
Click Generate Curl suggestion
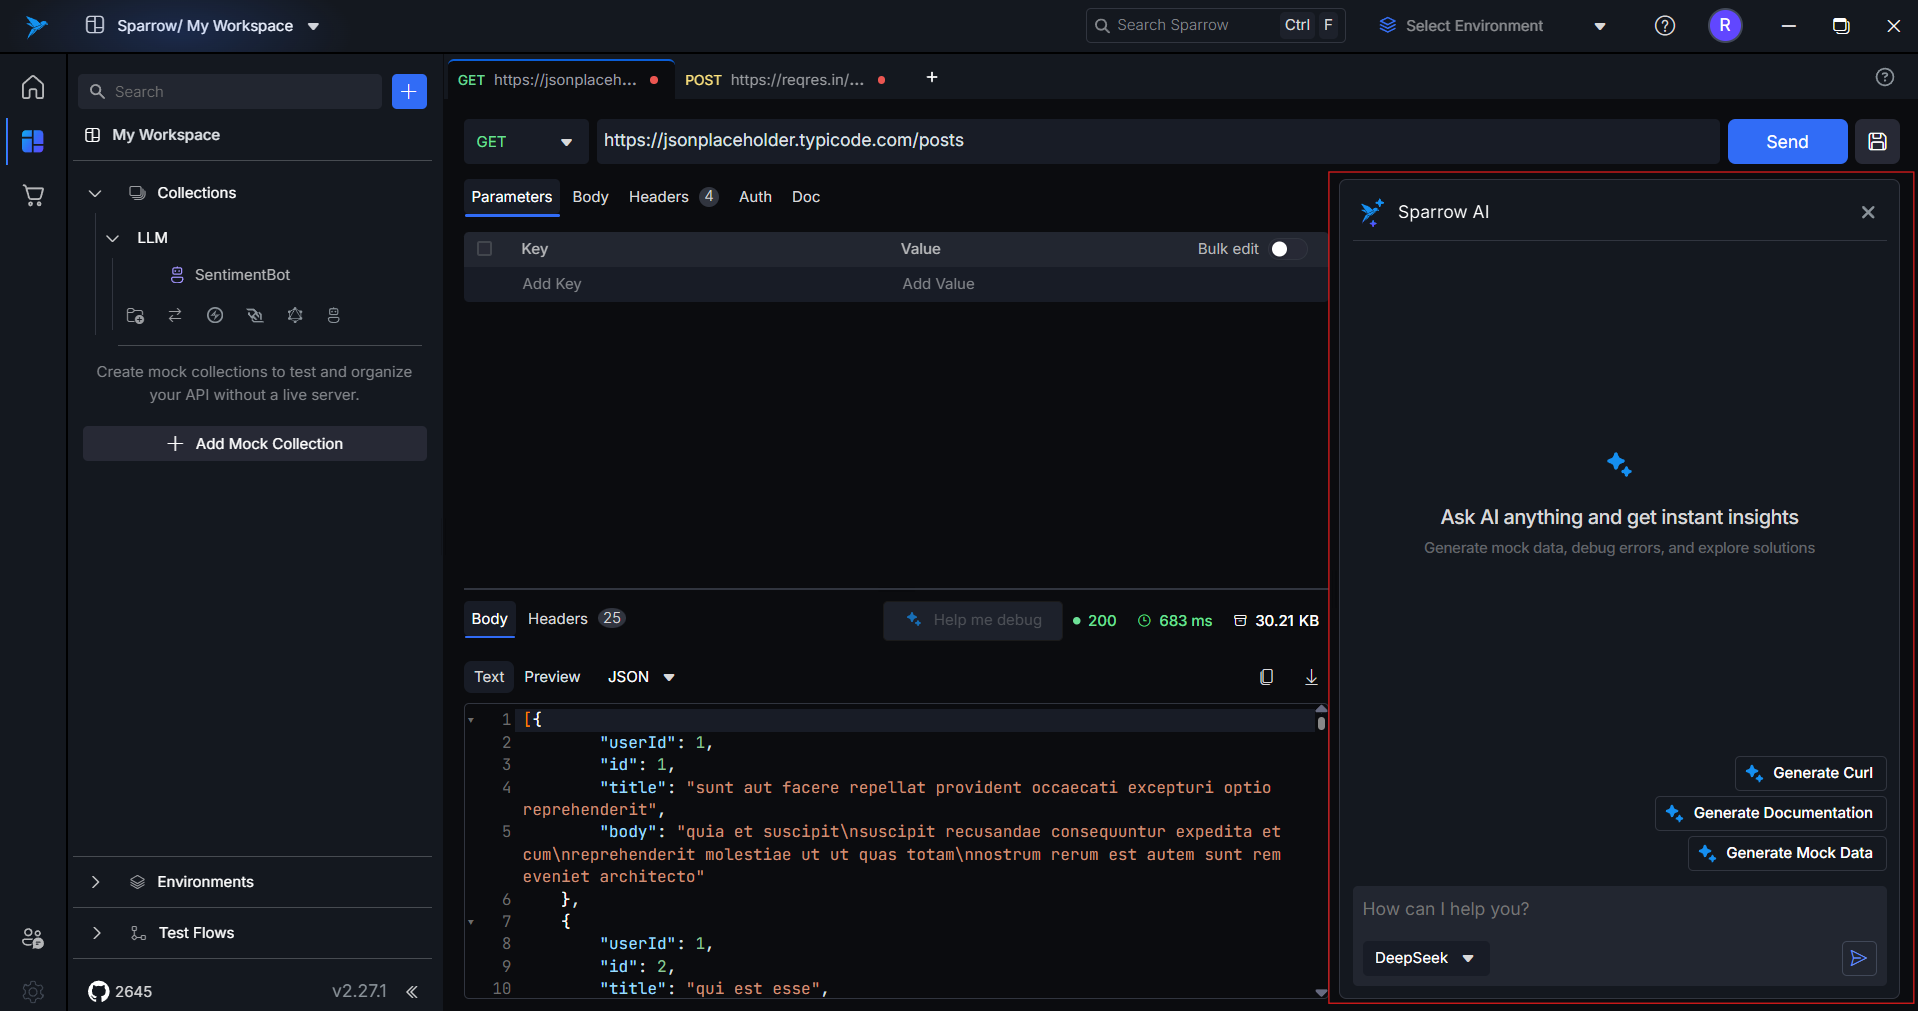pos(1811,773)
